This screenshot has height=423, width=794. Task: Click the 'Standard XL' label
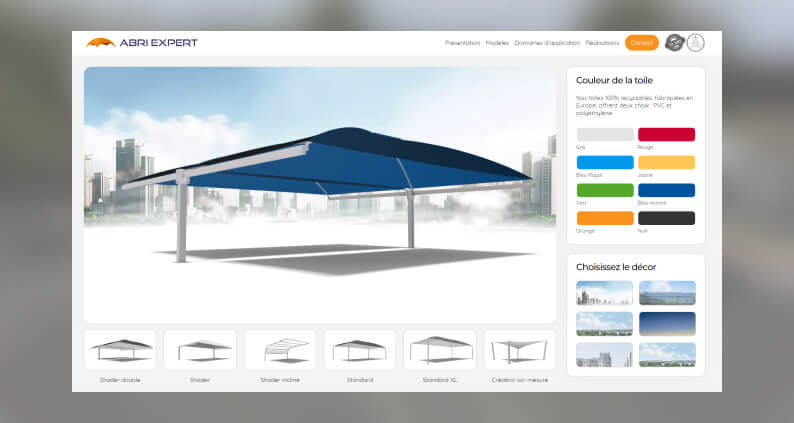point(440,380)
